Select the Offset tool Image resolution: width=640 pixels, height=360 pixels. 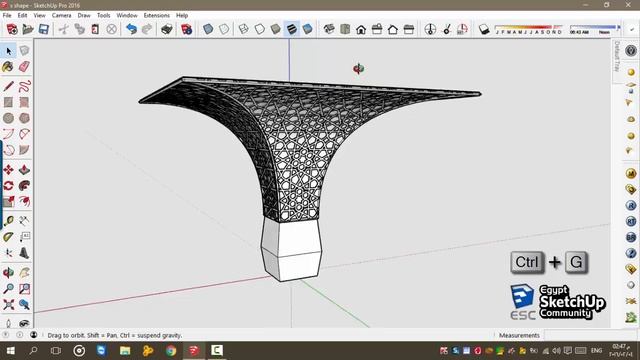click(24, 201)
